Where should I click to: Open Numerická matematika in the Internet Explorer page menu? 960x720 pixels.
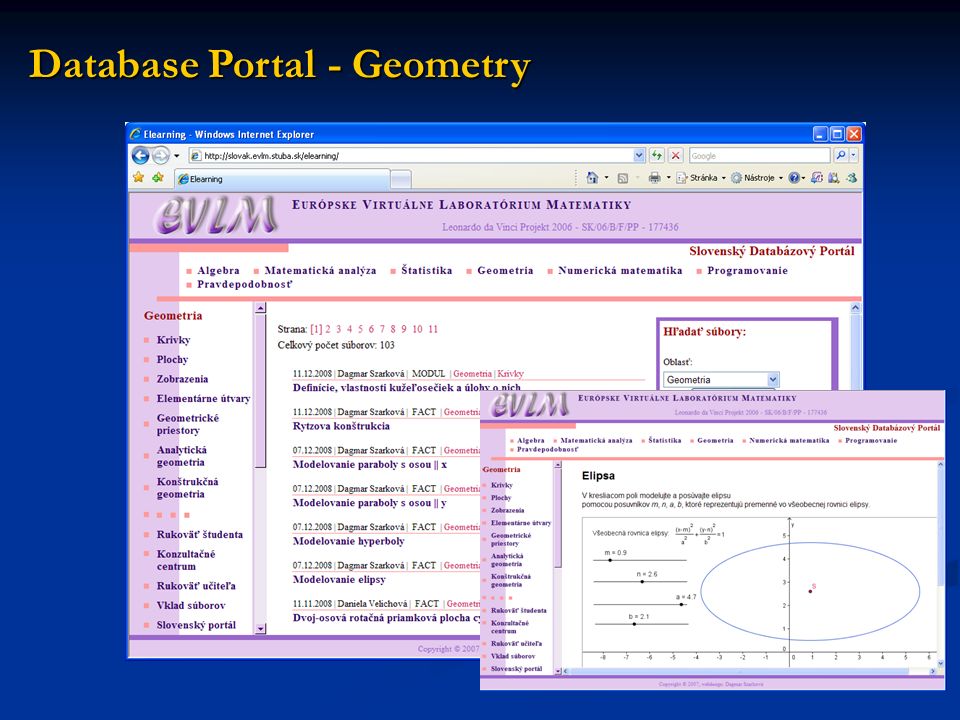tap(620, 271)
